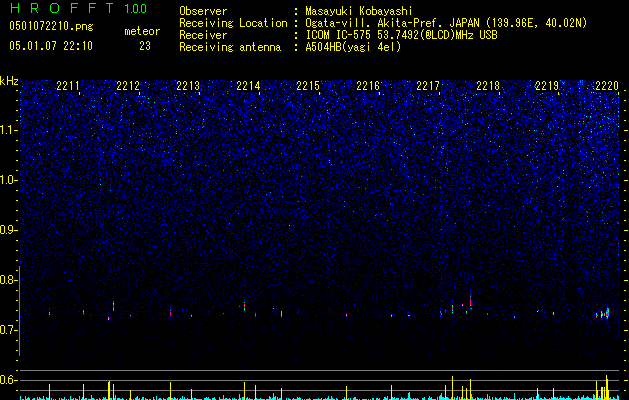
Task: Select the A504HB(yagi 4el) antenna text
Action: point(353,47)
